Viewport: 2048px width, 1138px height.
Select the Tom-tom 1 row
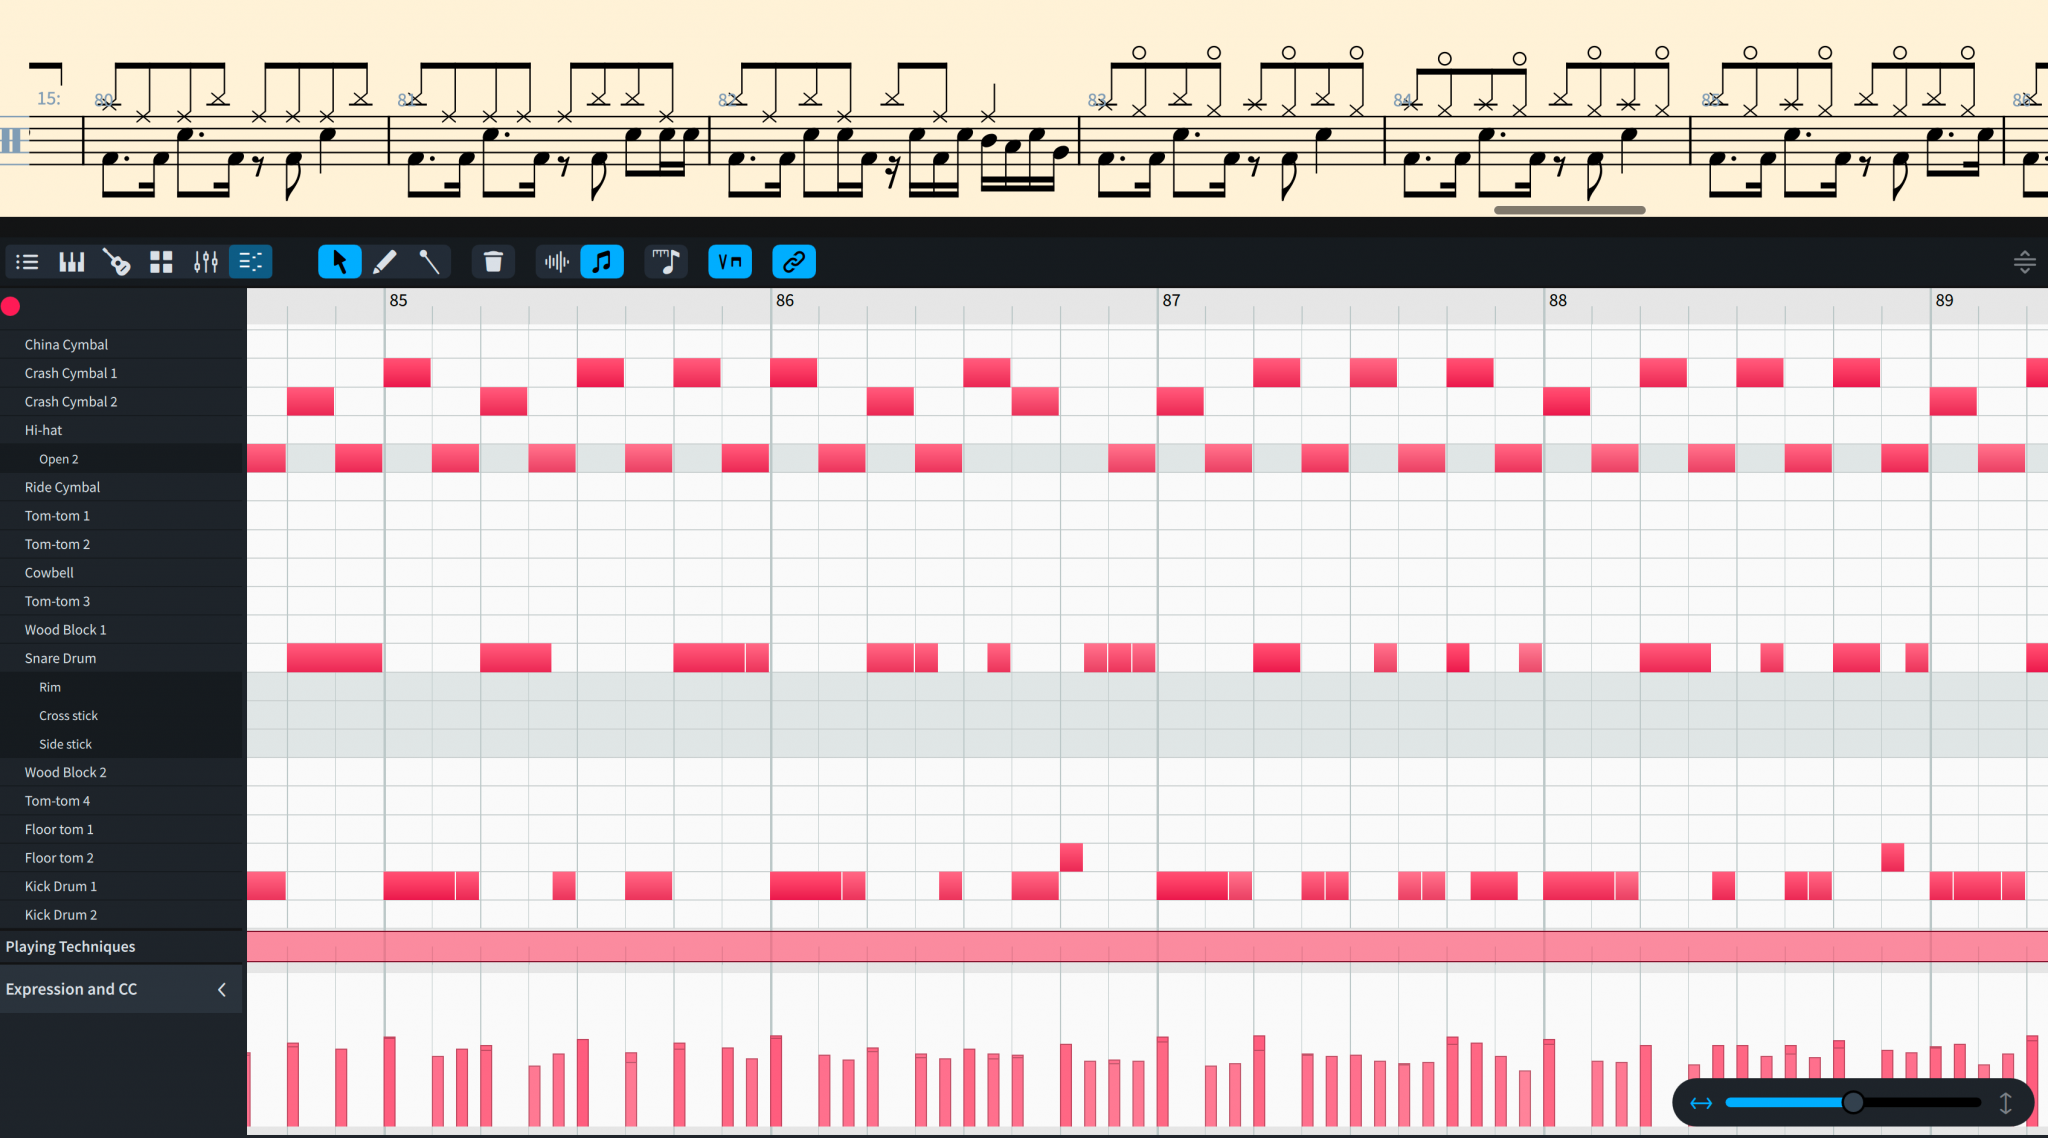tap(123, 516)
